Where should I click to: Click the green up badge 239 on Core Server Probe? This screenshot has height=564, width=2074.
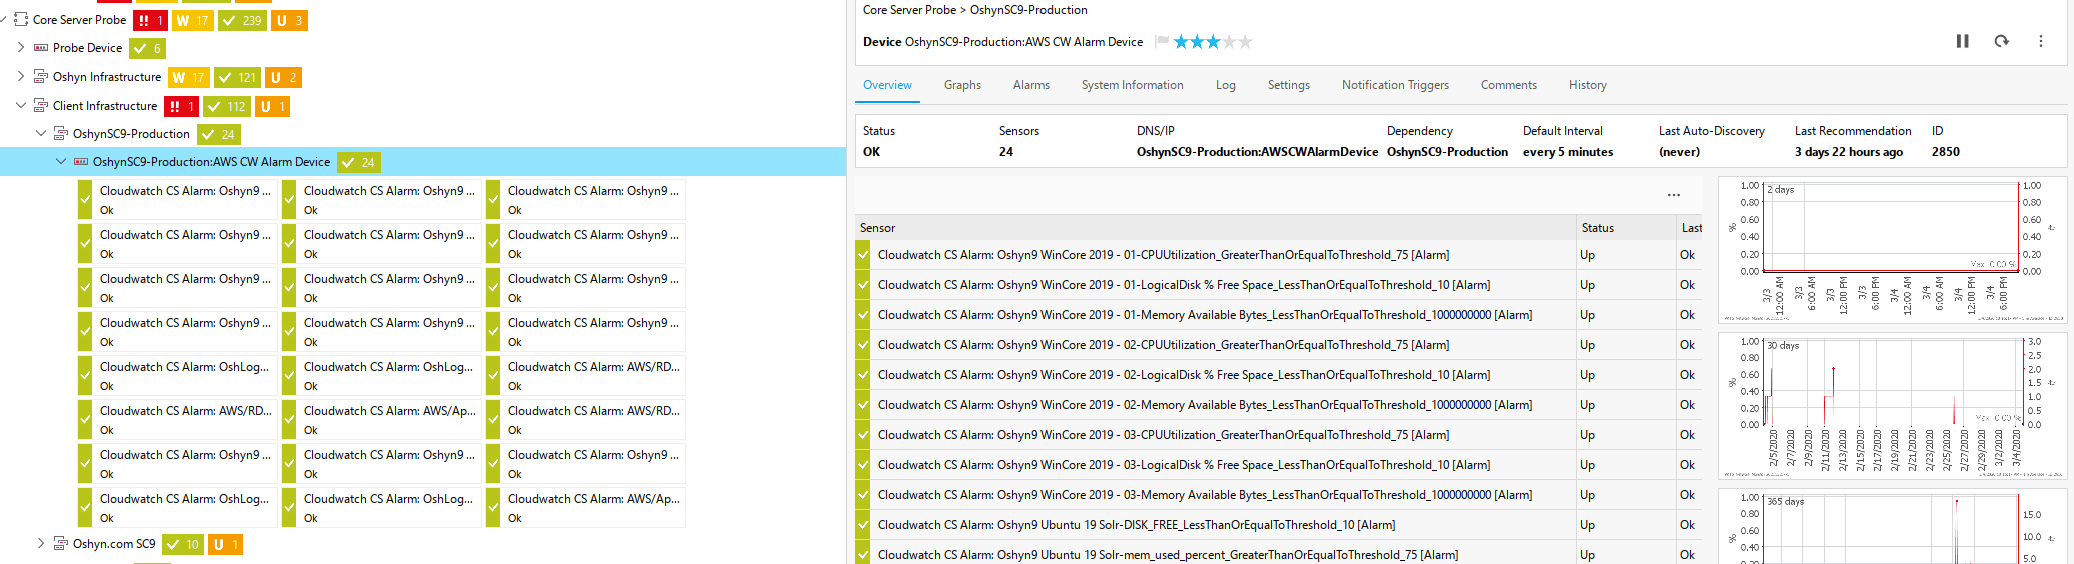pos(242,20)
